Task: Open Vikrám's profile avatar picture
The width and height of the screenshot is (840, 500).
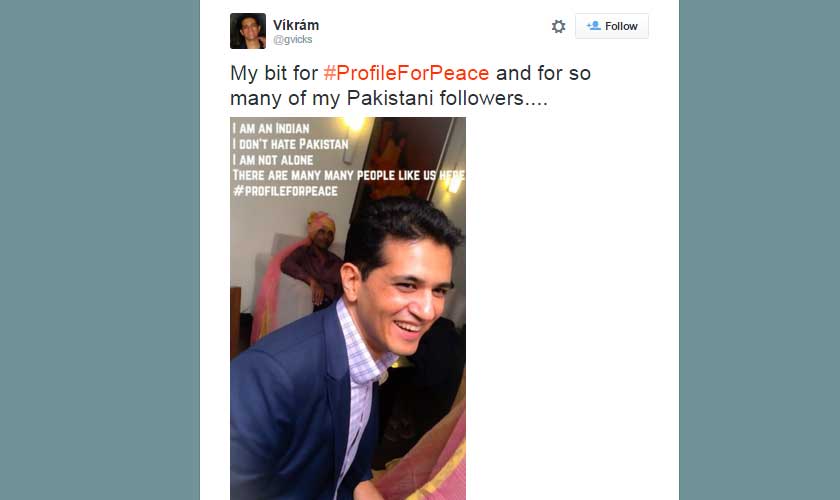Action: pyautogui.click(x=248, y=31)
